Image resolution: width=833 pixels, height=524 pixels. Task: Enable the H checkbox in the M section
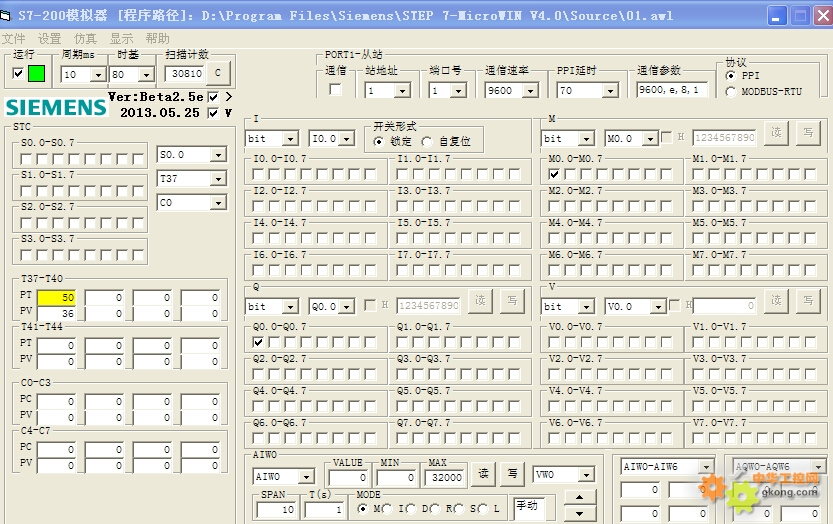coord(667,138)
